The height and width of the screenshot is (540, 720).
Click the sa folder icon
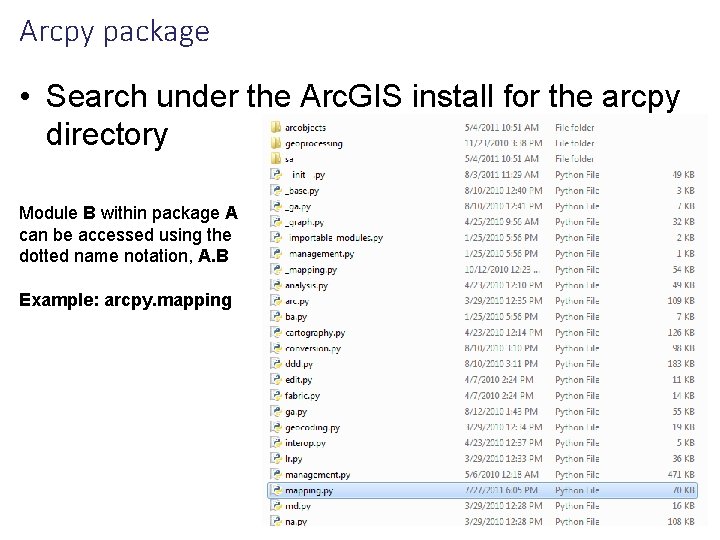(x=276, y=159)
